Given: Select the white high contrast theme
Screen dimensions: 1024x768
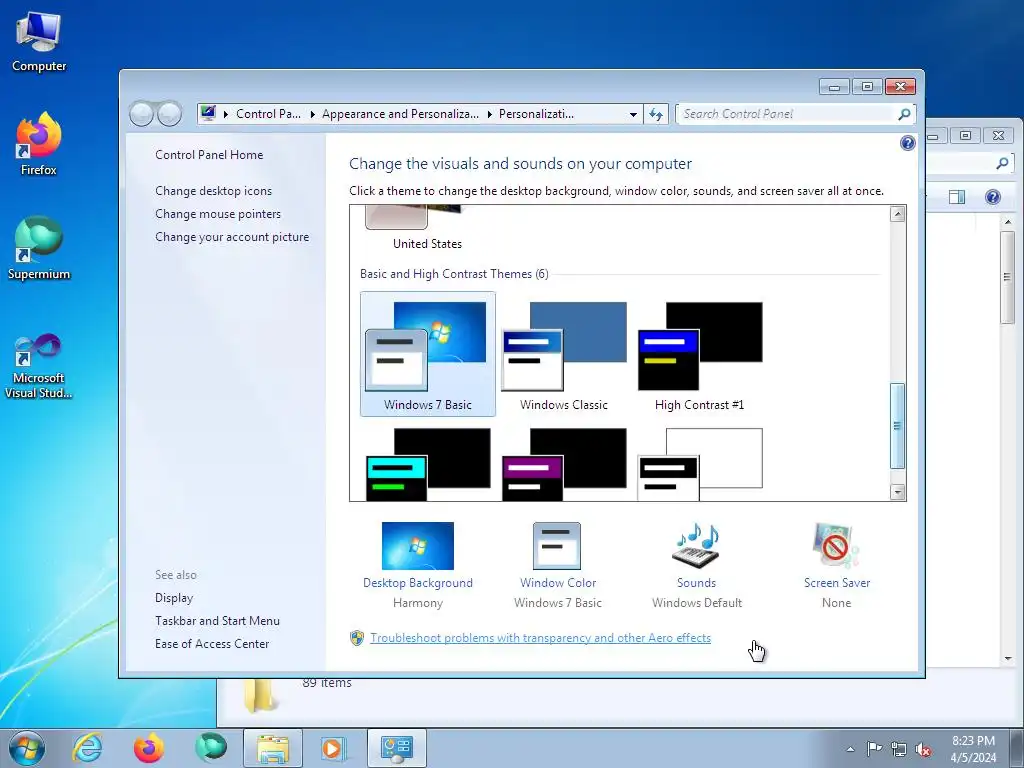Looking at the screenshot, I should pos(699,464).
